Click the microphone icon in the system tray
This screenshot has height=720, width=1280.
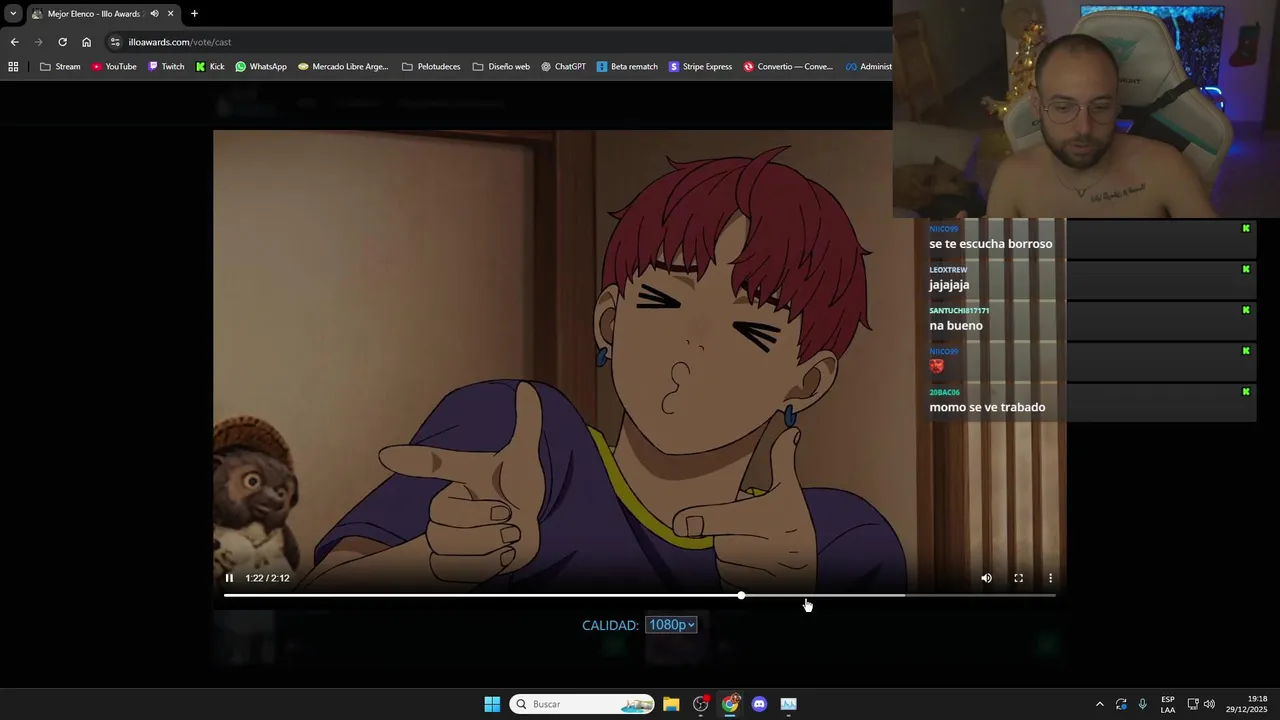coord(1143,704)
